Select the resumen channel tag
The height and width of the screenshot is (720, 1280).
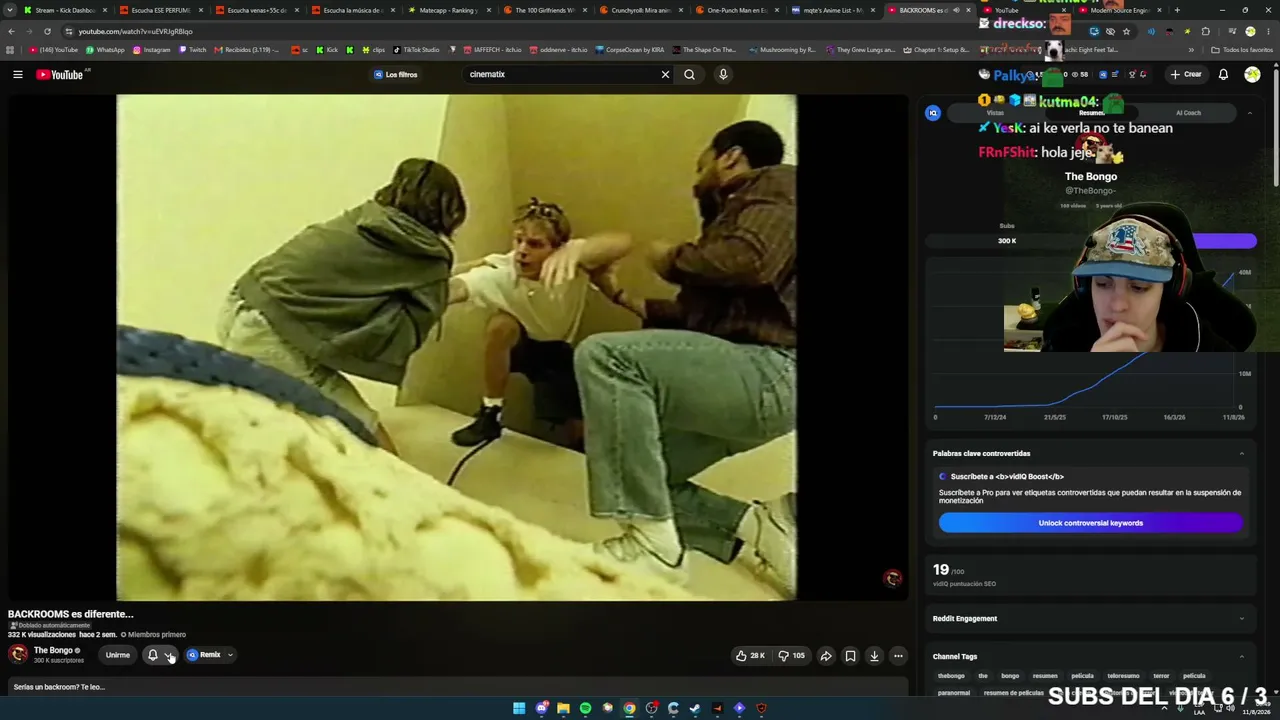click(1045, 676)
